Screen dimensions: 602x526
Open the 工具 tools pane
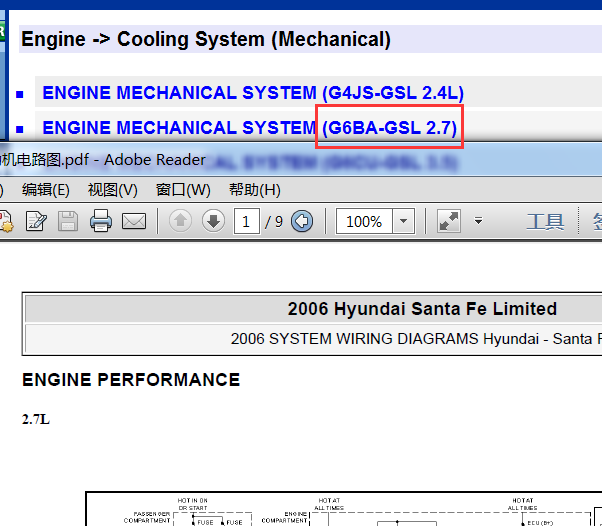point(545,222)
